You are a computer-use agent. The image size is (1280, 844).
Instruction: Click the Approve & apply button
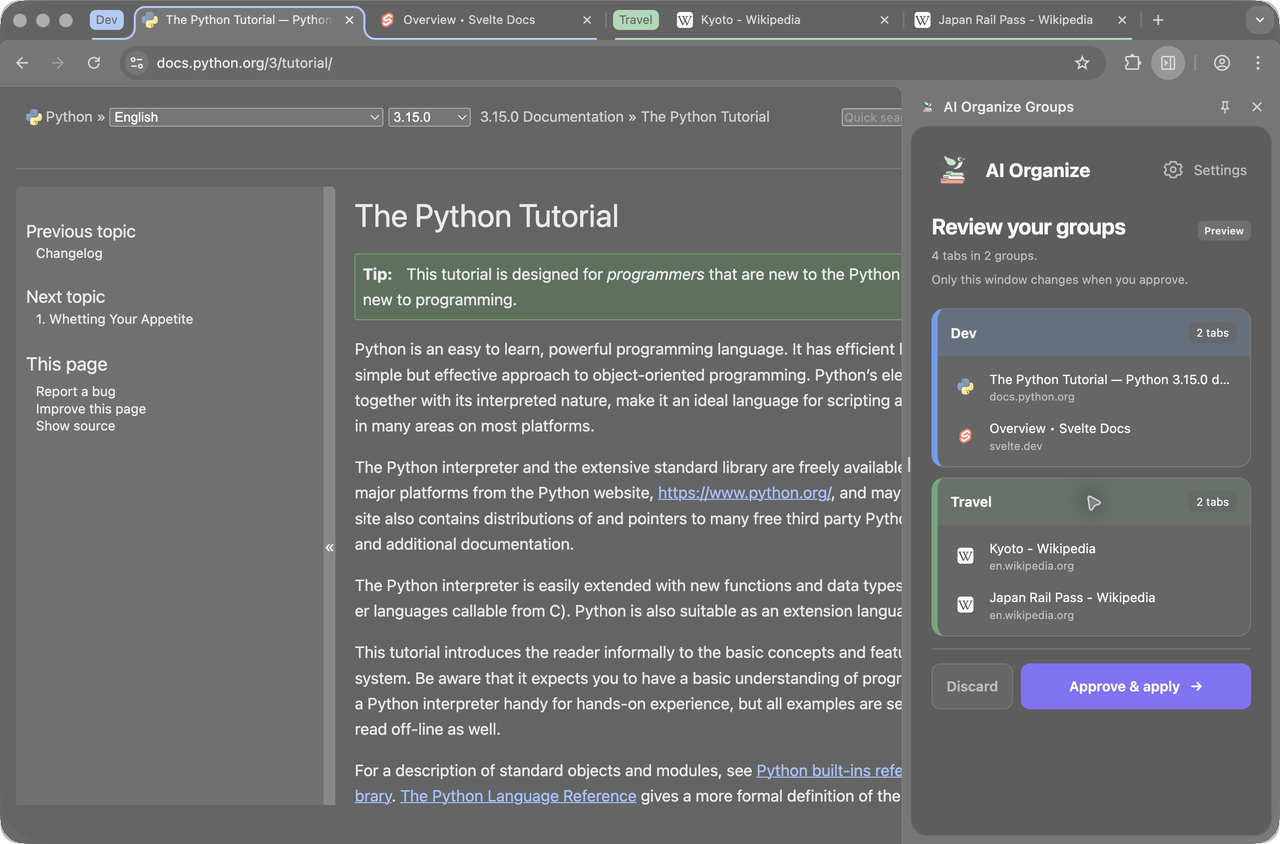(x=1135, y=687)
